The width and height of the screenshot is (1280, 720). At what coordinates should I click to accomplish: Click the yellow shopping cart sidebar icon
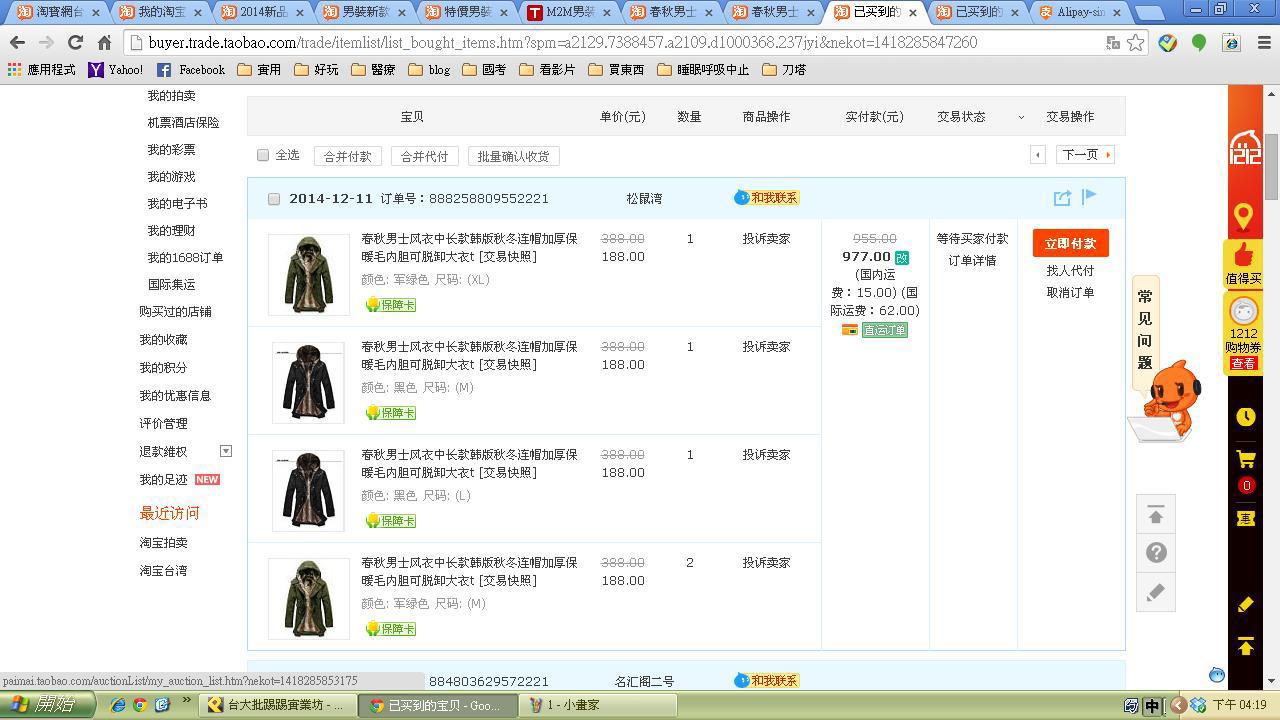tap(1245, 460)
